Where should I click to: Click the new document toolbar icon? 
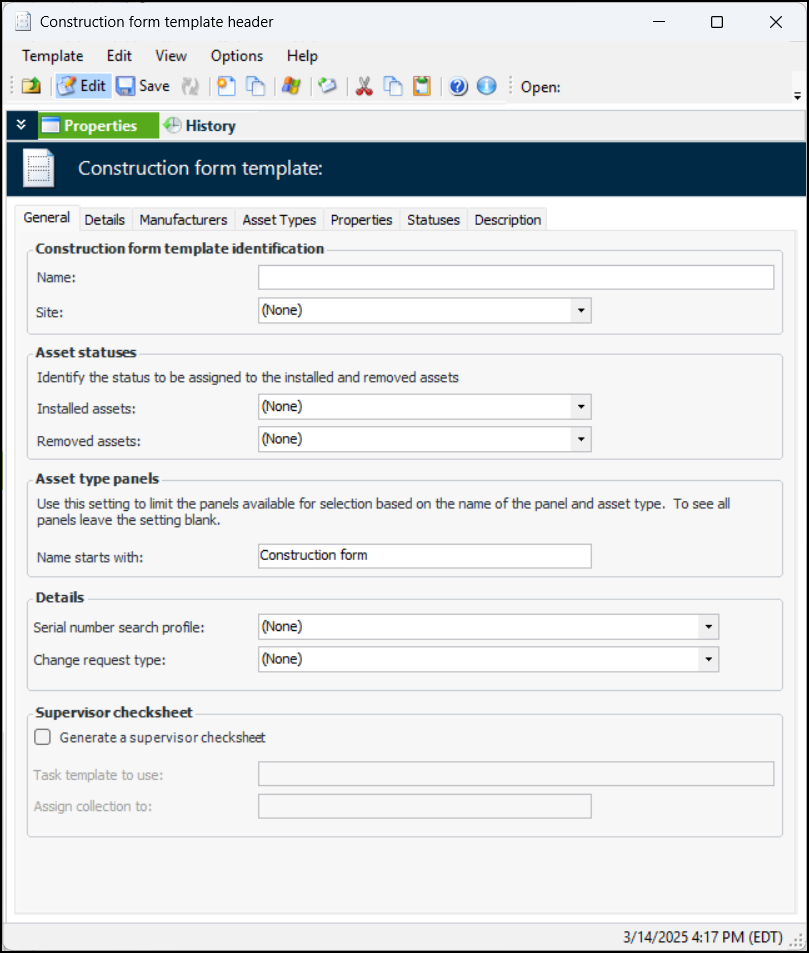[x=226, y=86]
